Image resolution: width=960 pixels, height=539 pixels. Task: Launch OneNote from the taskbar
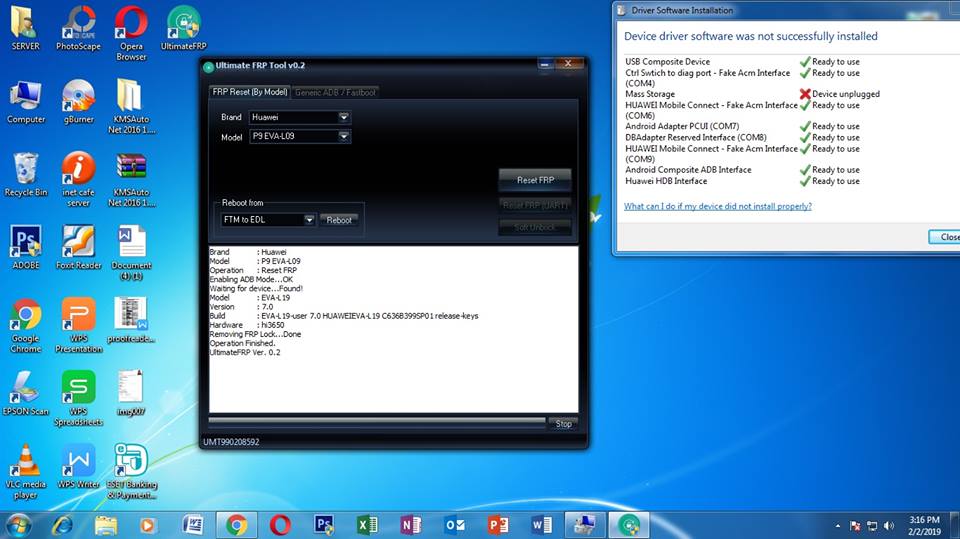(x=411, y=526)
